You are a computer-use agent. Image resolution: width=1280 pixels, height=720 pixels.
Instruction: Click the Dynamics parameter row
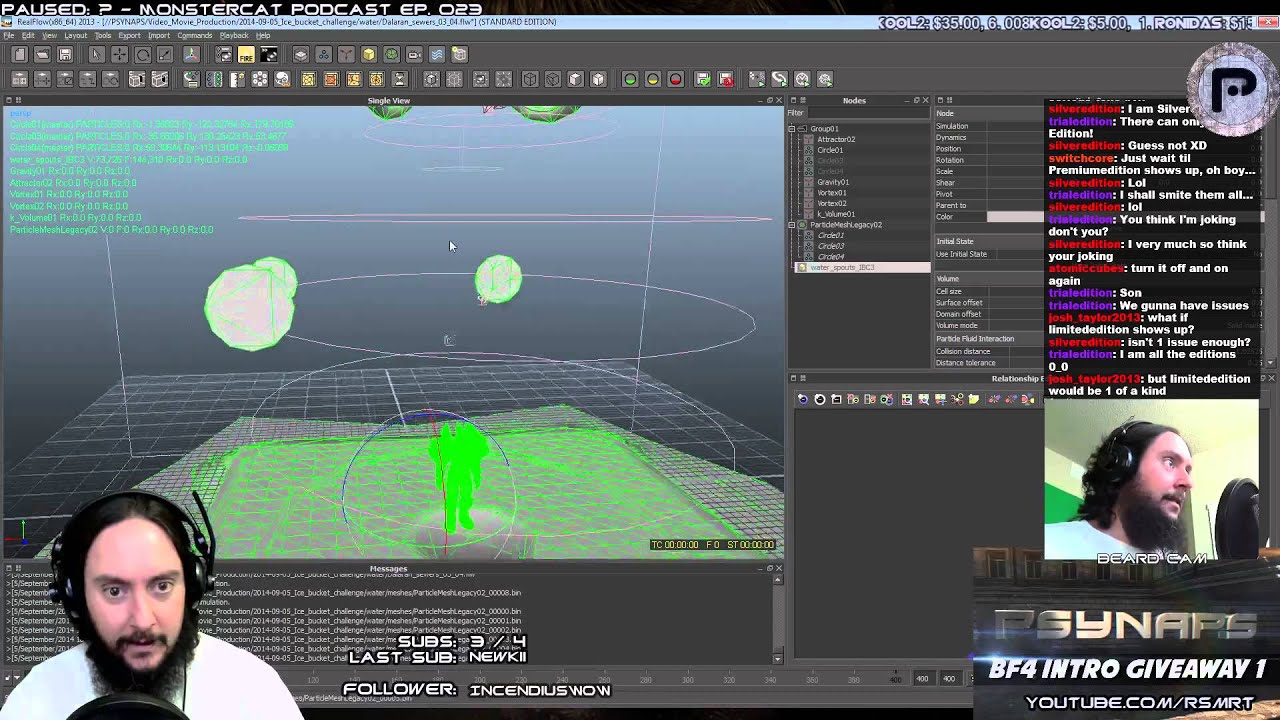click(988, 138)
